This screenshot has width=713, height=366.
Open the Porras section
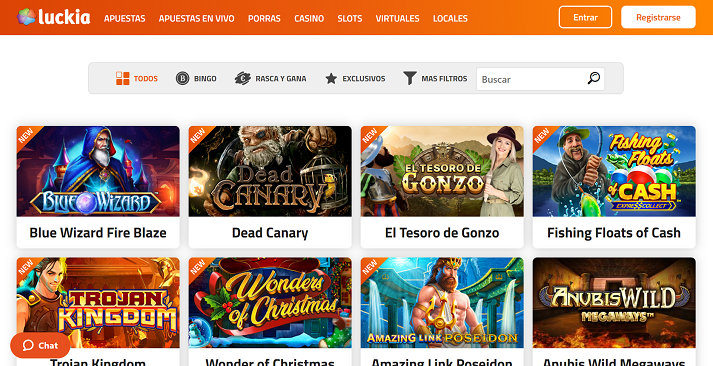[264, 19]
